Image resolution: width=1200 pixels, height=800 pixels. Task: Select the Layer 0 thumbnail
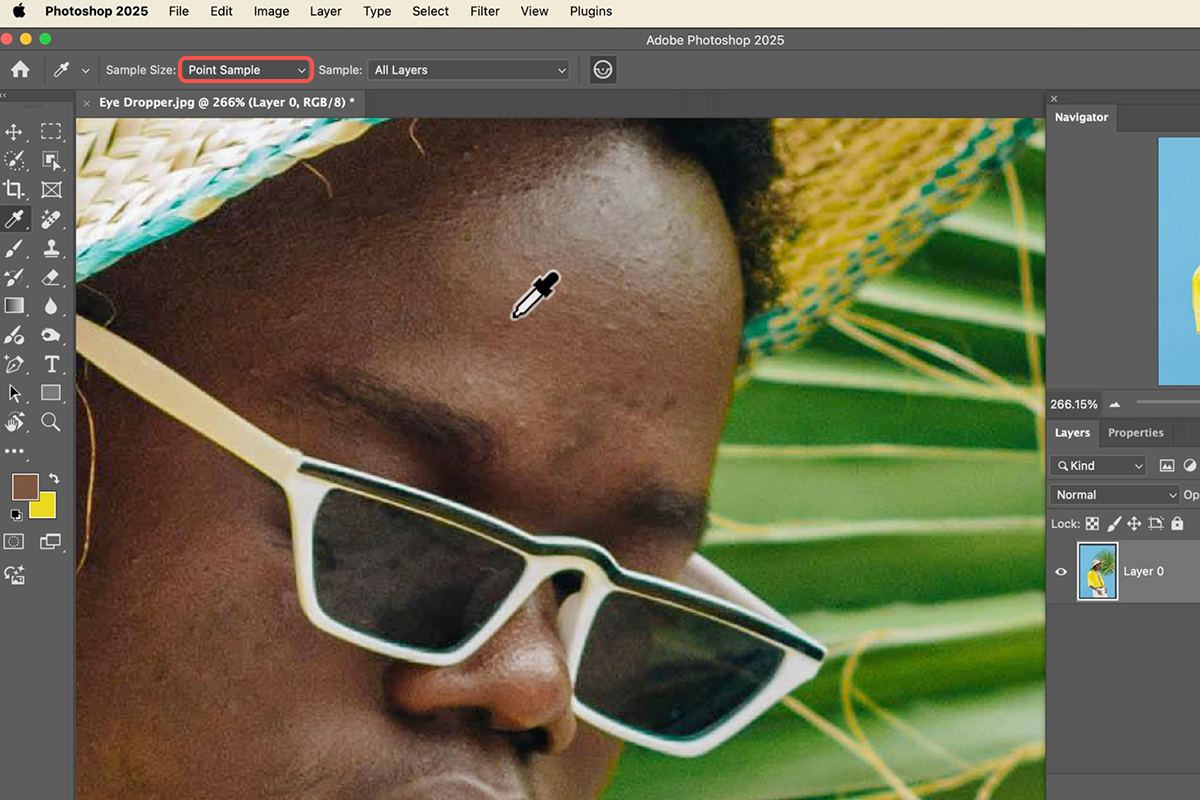1097,571
